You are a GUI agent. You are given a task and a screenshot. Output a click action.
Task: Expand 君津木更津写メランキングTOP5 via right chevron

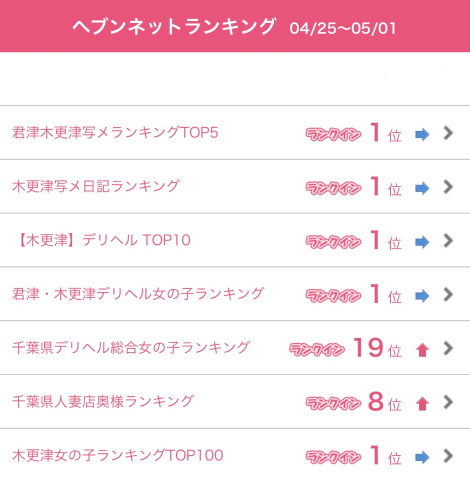(448, 133)
